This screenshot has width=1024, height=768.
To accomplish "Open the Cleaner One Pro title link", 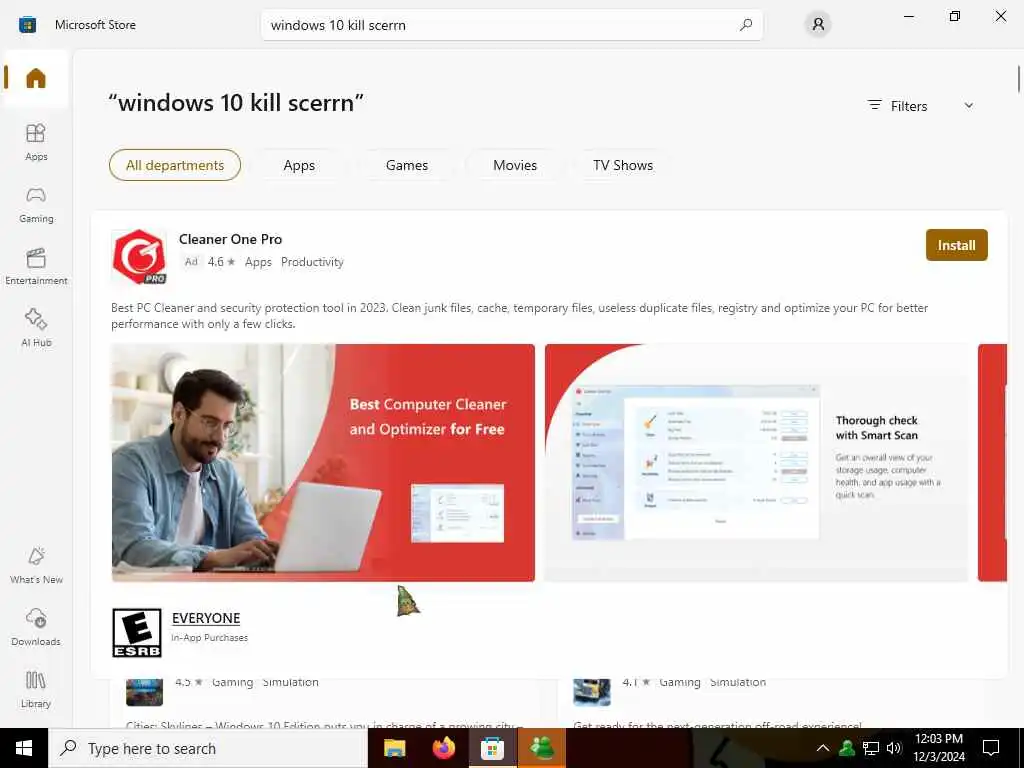I will [231, 239].
